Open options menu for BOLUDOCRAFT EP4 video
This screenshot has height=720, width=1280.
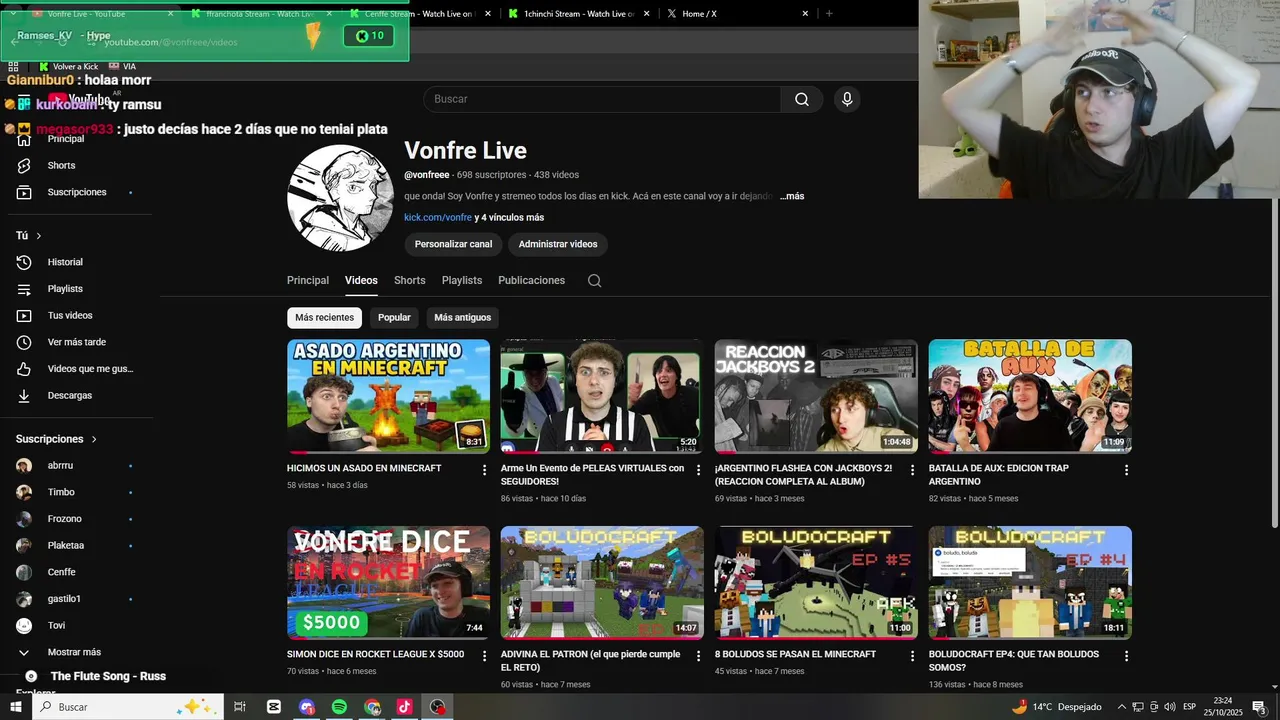pyautogui.click(x=1126, y=656)
